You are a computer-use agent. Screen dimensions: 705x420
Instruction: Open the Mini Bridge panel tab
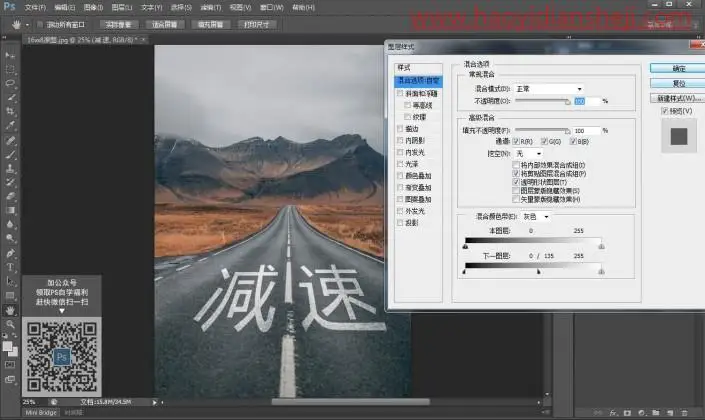click(41, 412)
